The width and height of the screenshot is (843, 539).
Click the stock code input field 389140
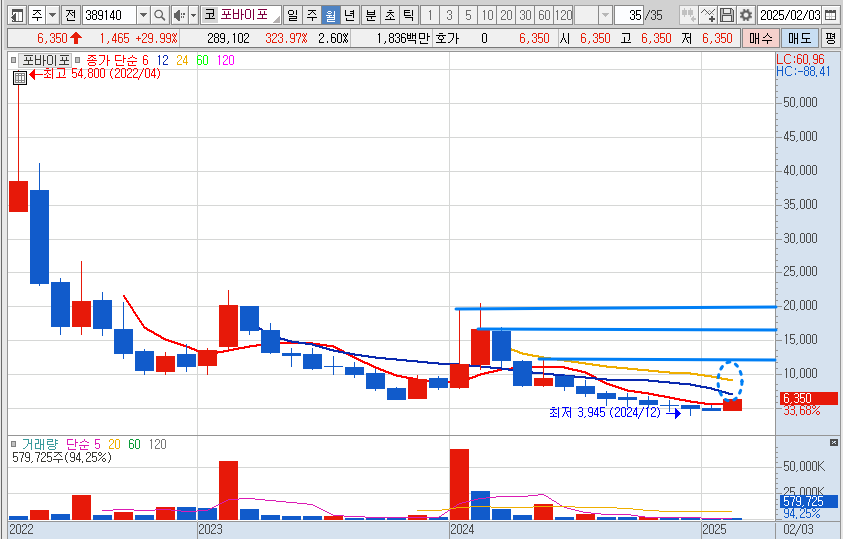click(x=110, y=15)
